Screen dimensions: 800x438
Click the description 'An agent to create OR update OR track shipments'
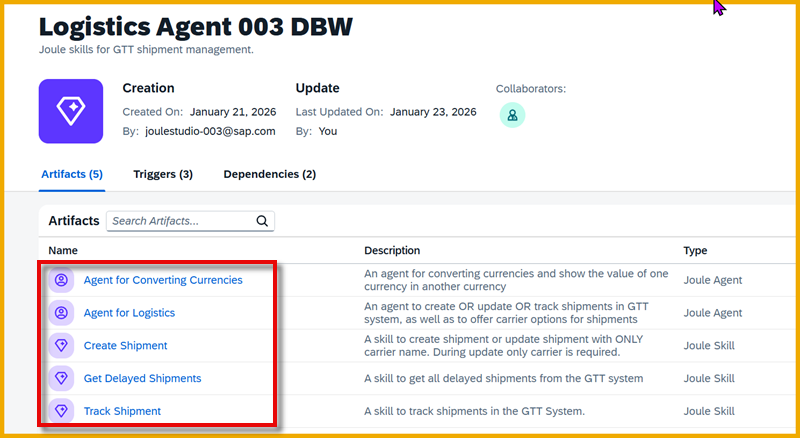506,312
